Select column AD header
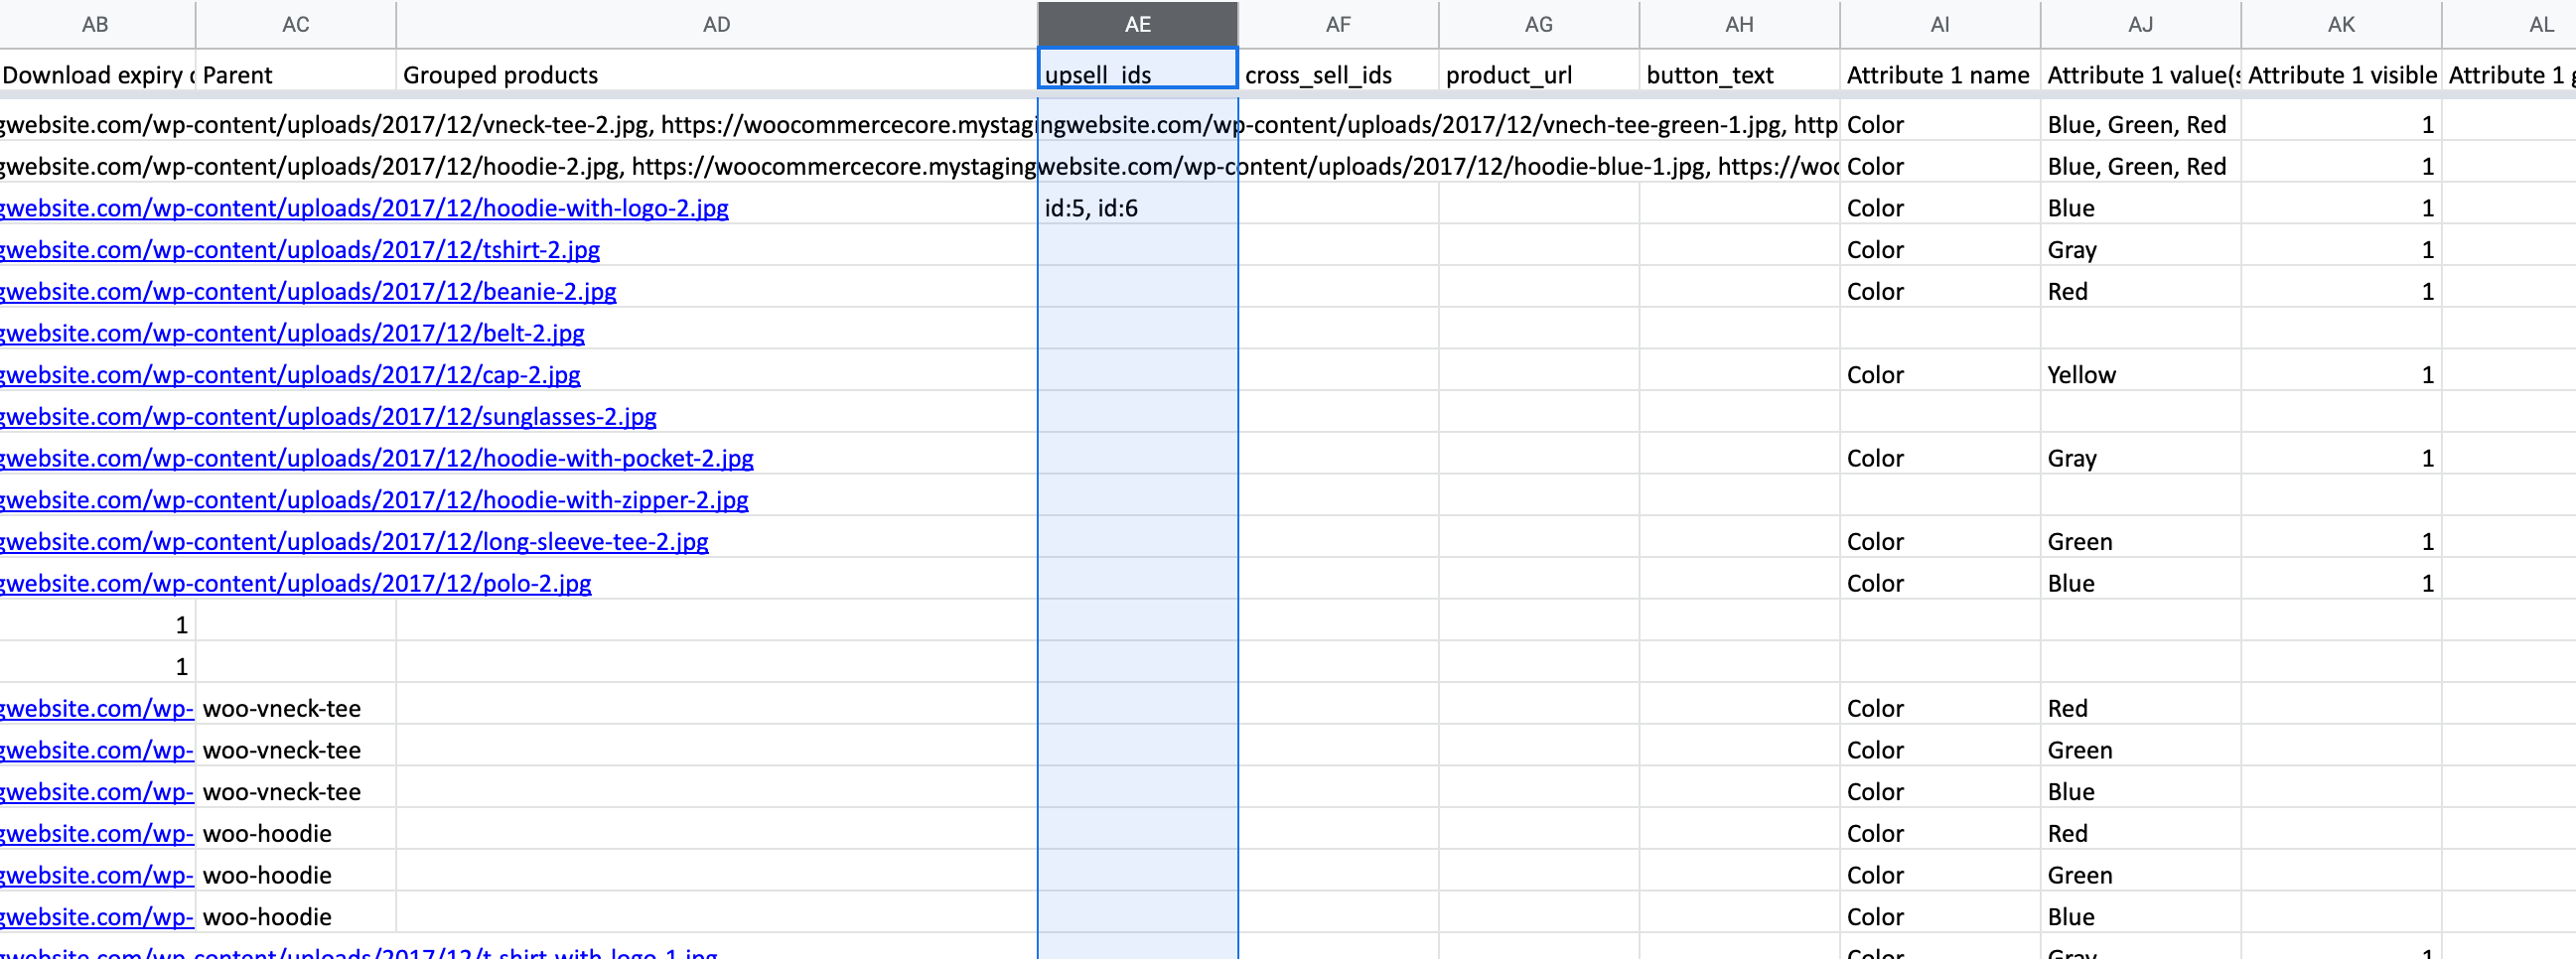The width and height of the screenshot is (2576, 959). point(716,24)
